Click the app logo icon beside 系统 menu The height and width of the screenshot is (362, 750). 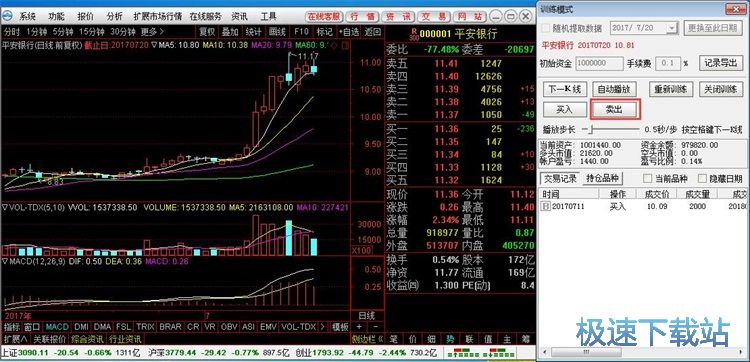(x=7, y=16)
